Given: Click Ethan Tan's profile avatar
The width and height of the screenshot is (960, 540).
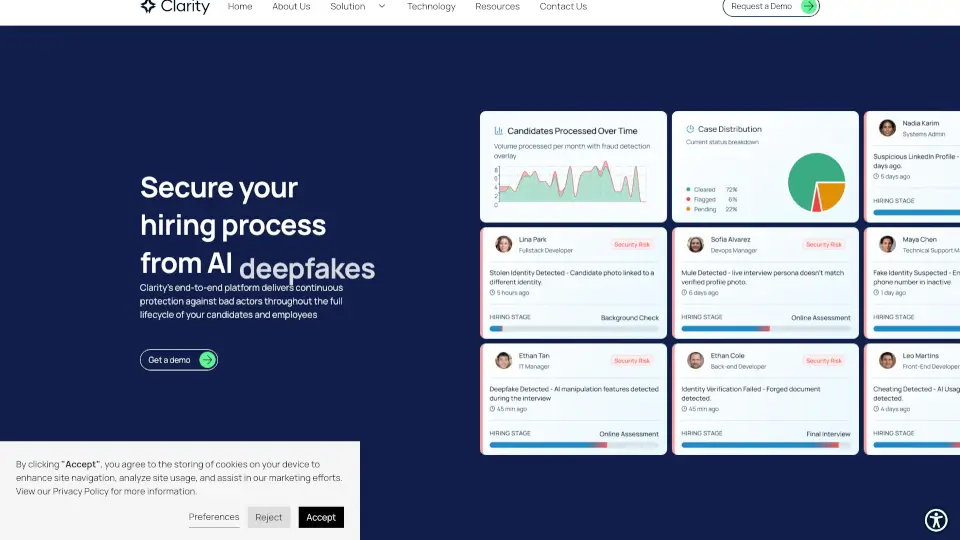Looking at the screenshot, I should (503, 360).
